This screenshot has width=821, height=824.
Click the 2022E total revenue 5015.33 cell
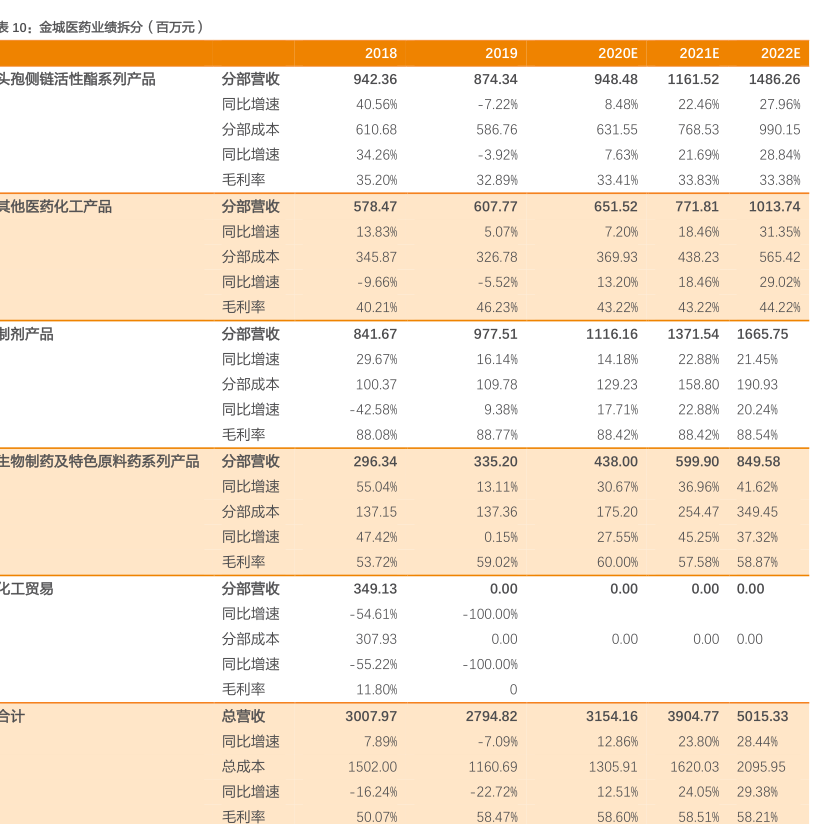click(762, 716)
